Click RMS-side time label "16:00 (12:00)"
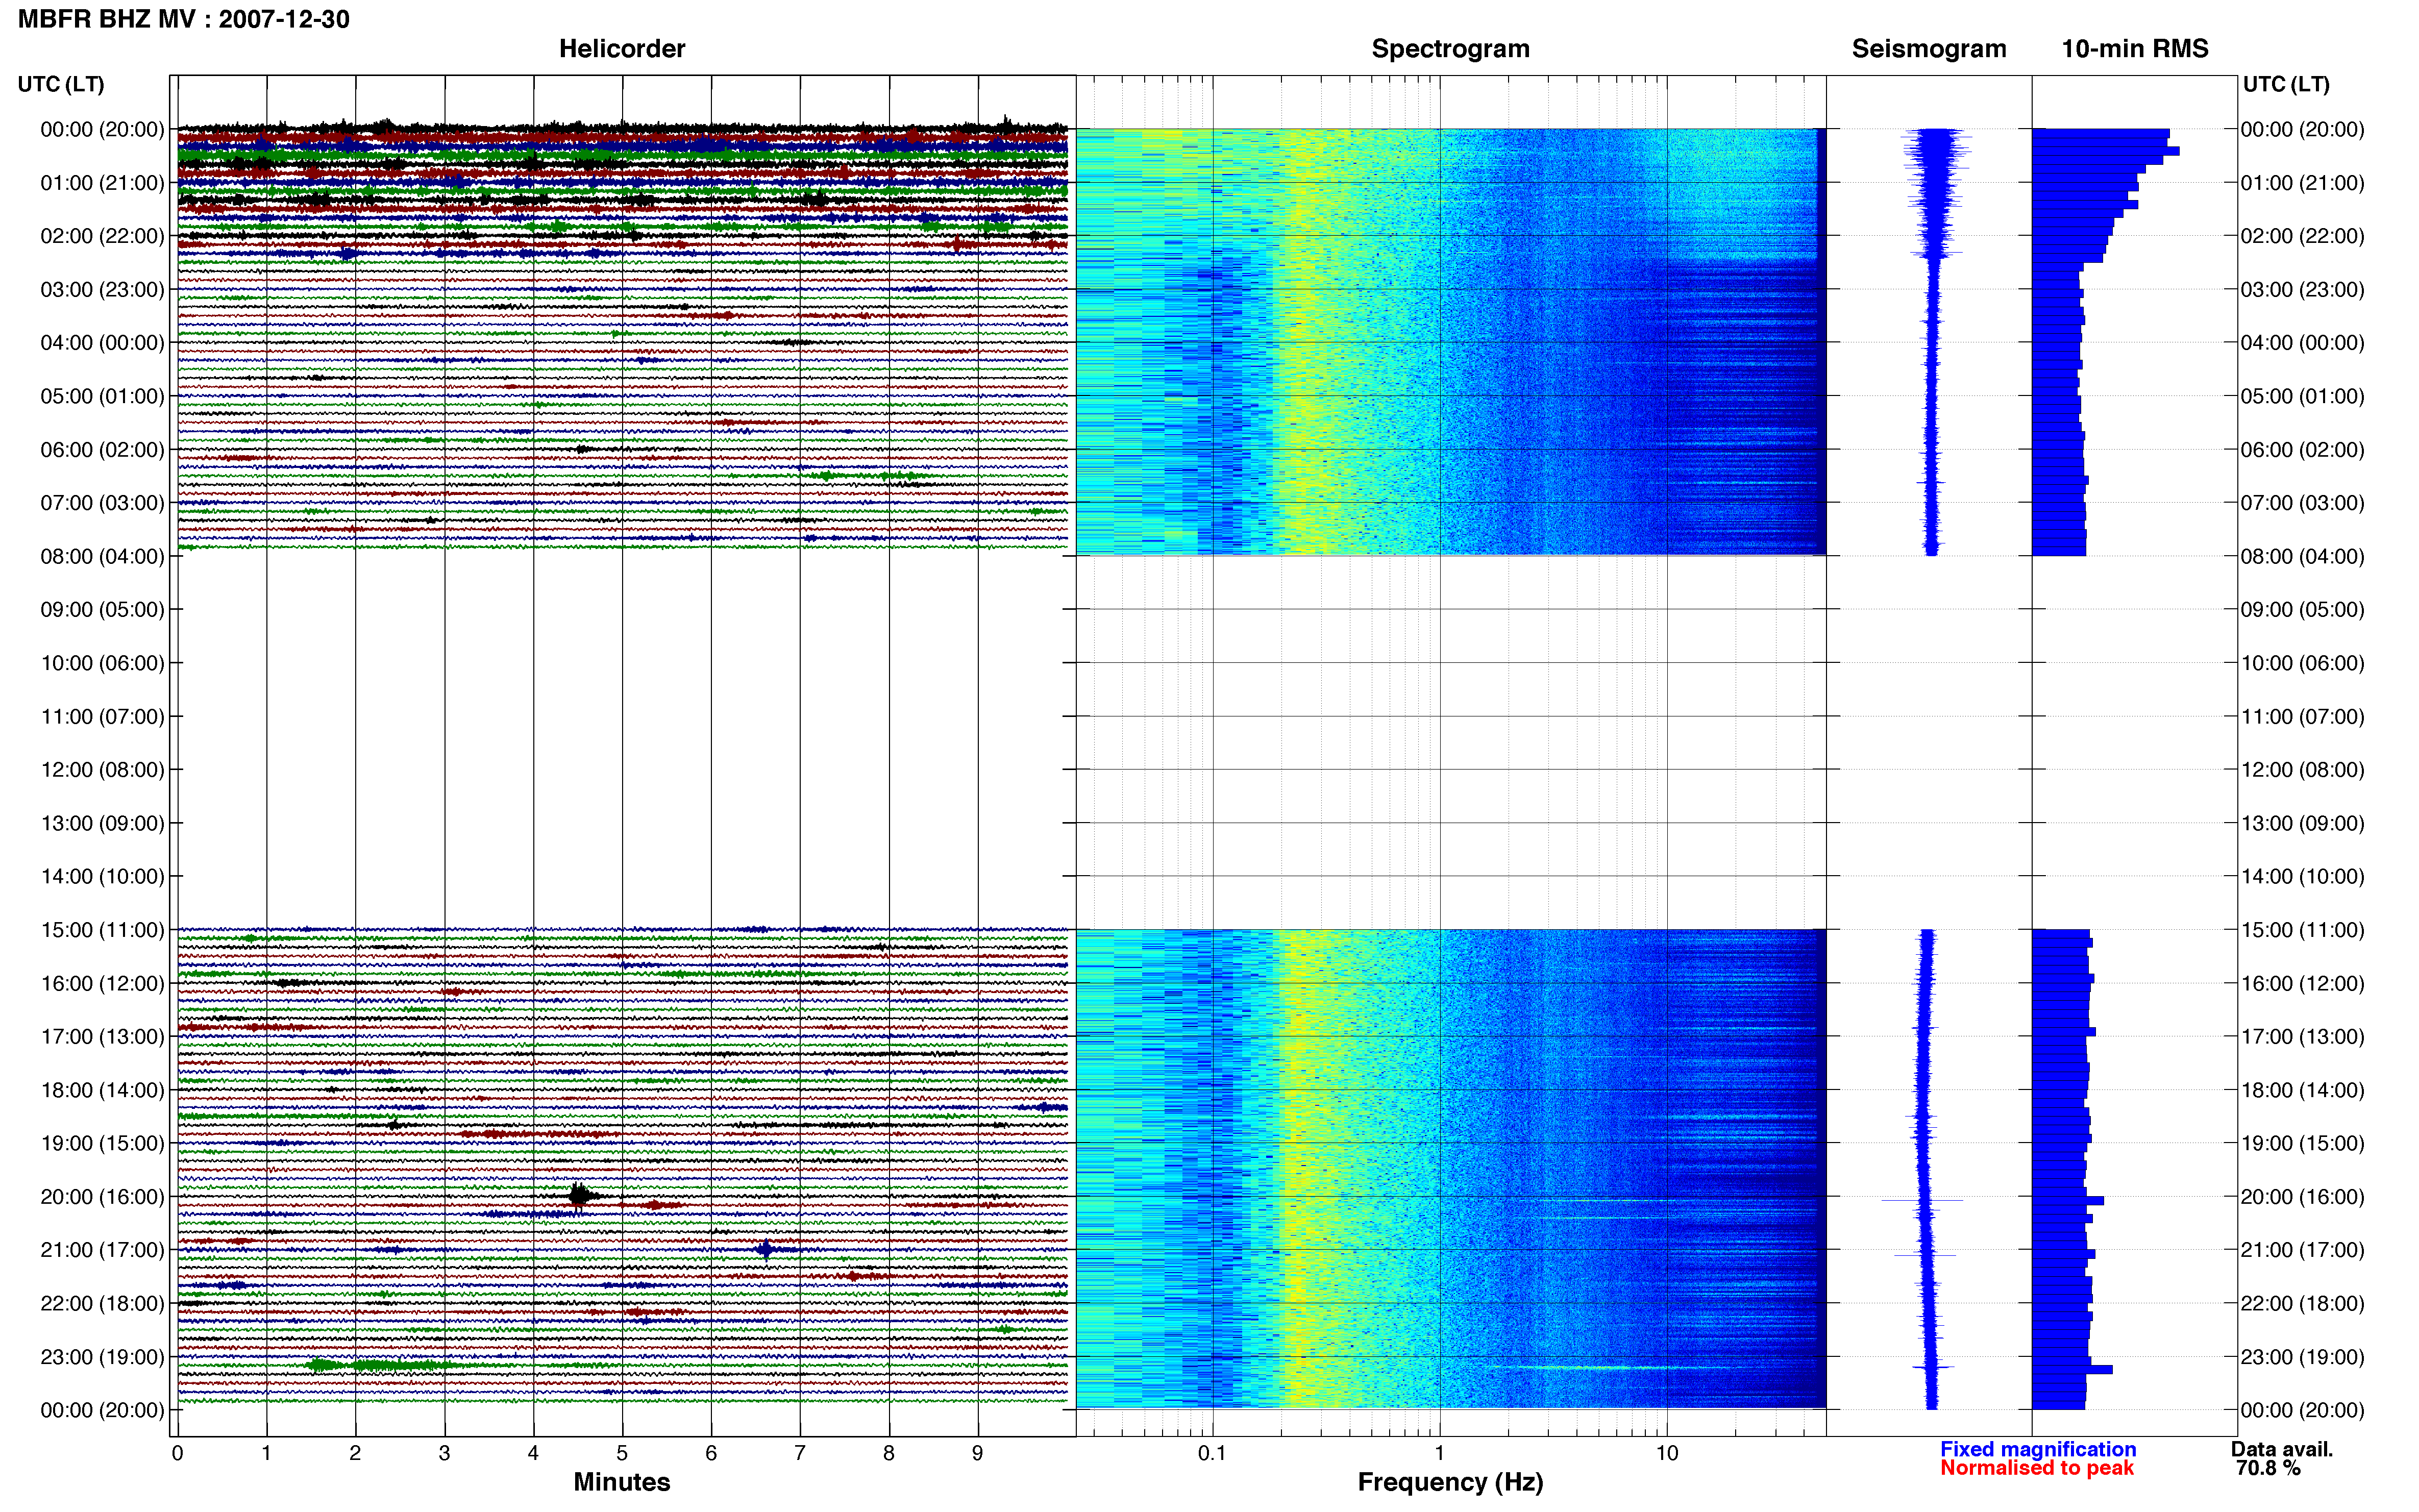Screen dimensions: 2419x1512 coord(2302,983)
